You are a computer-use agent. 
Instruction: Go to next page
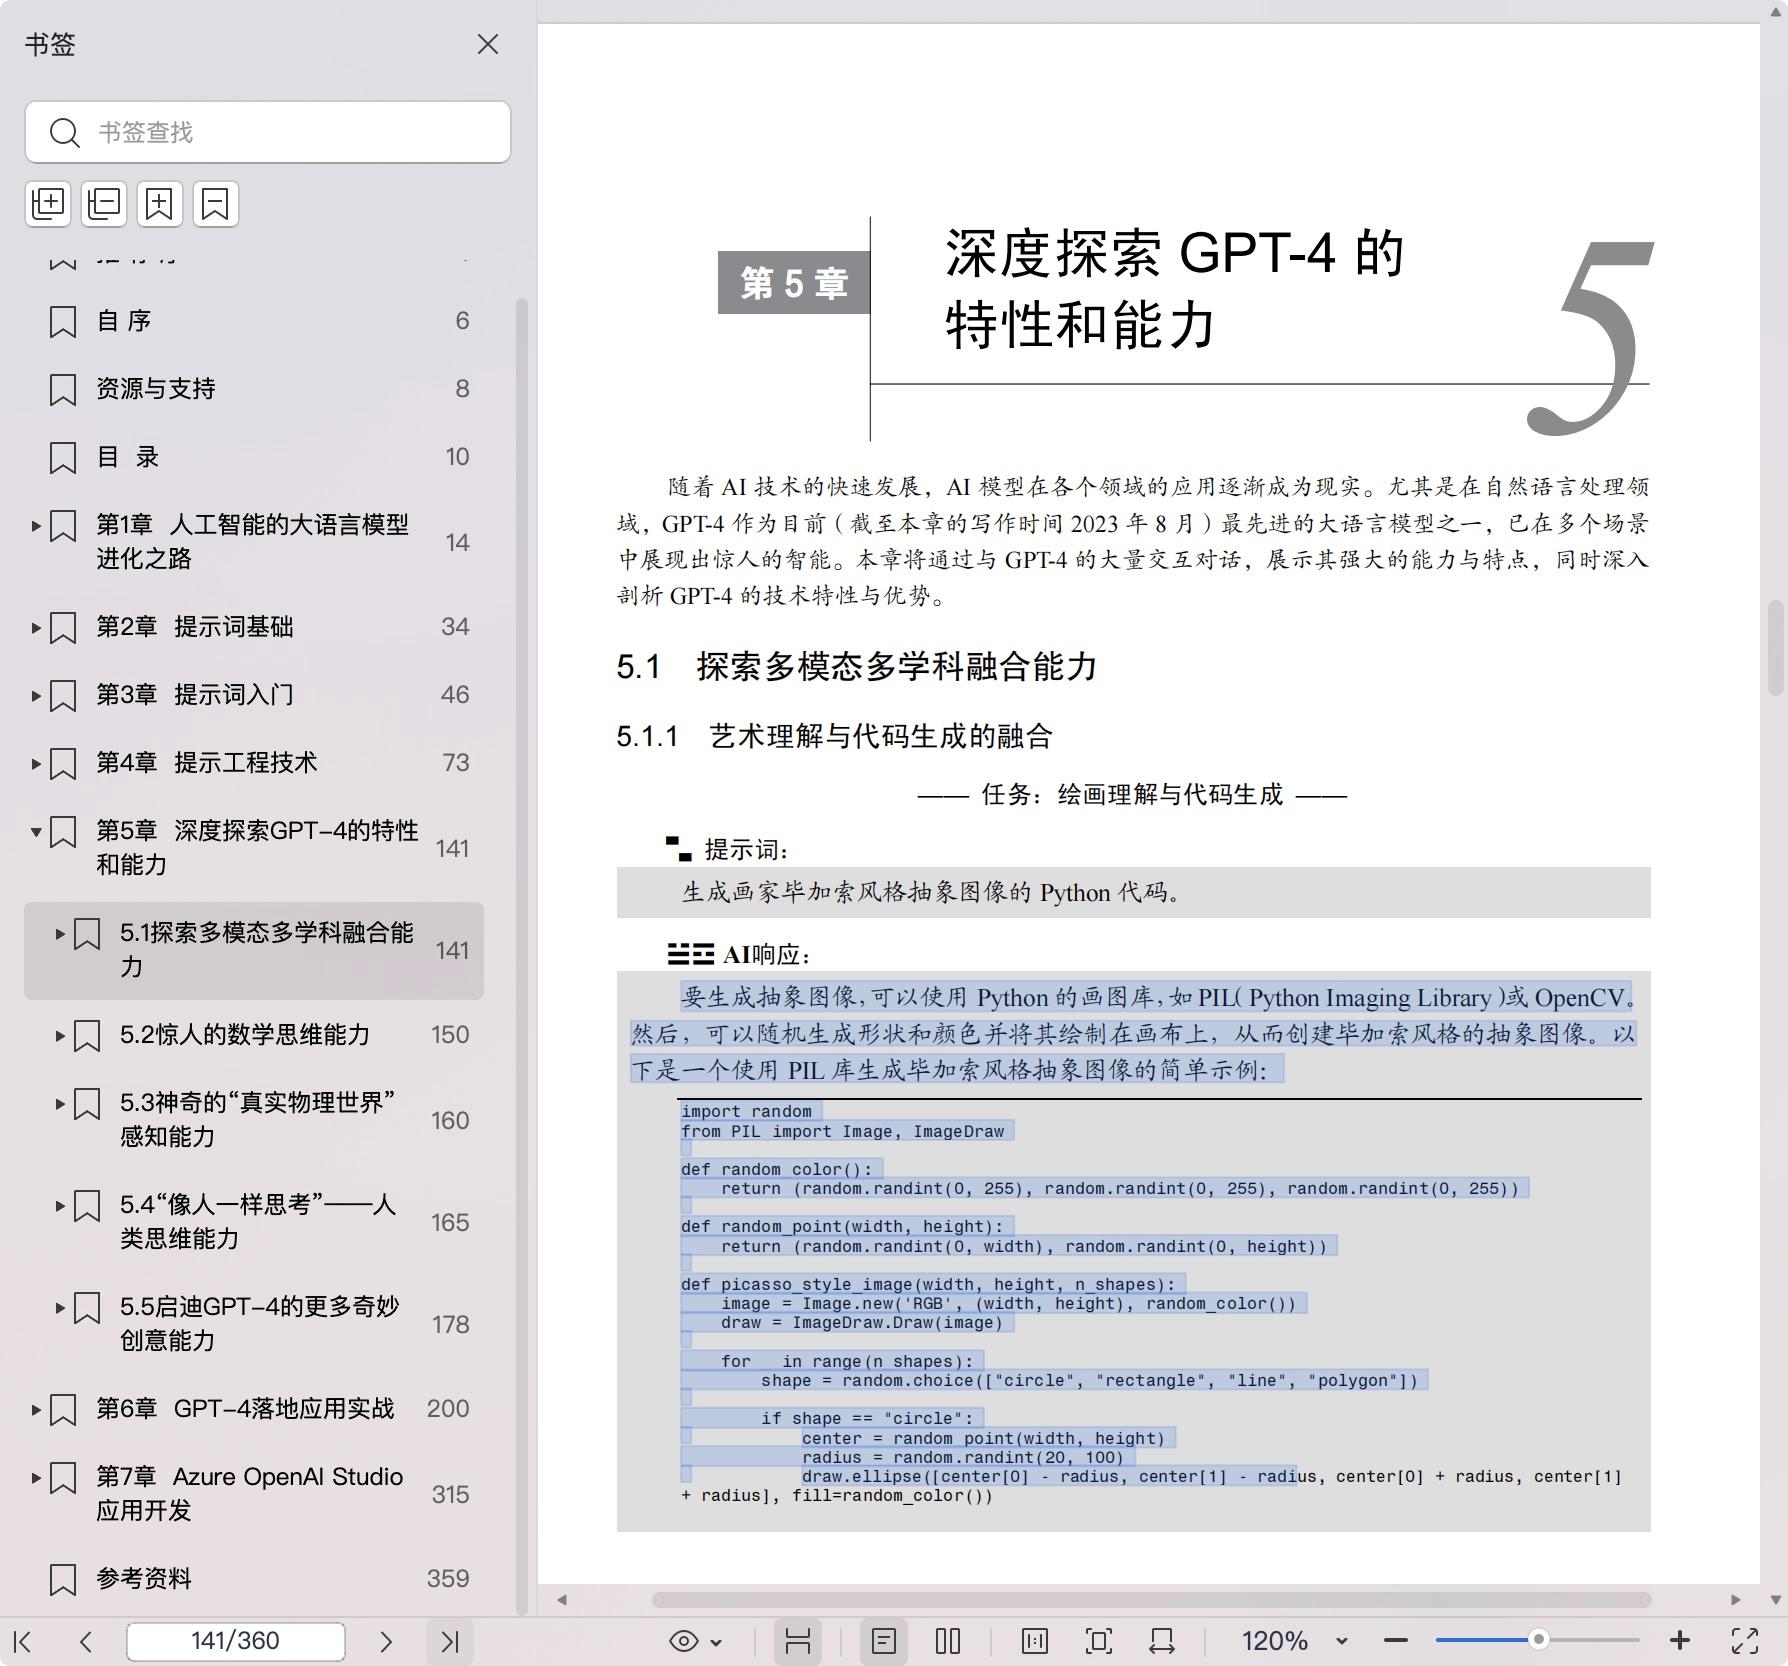(386, 1641)
